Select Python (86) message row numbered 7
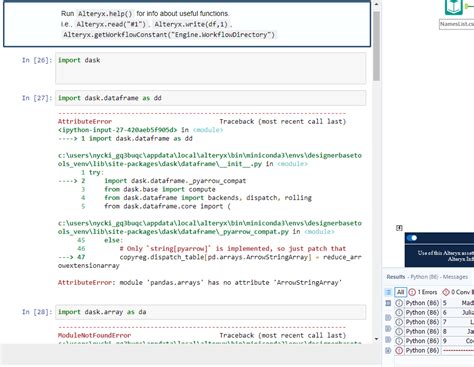474x367 pixels. (x=434, y=322)
